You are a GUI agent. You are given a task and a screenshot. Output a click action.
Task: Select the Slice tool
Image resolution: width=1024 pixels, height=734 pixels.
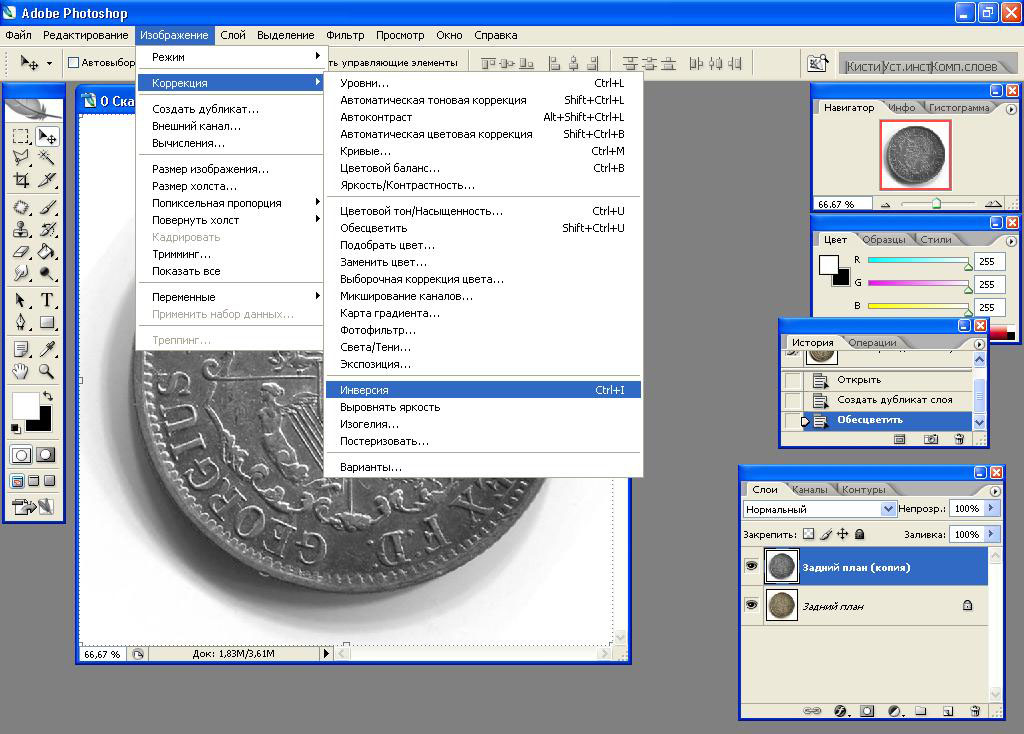[x=47, y=180]
